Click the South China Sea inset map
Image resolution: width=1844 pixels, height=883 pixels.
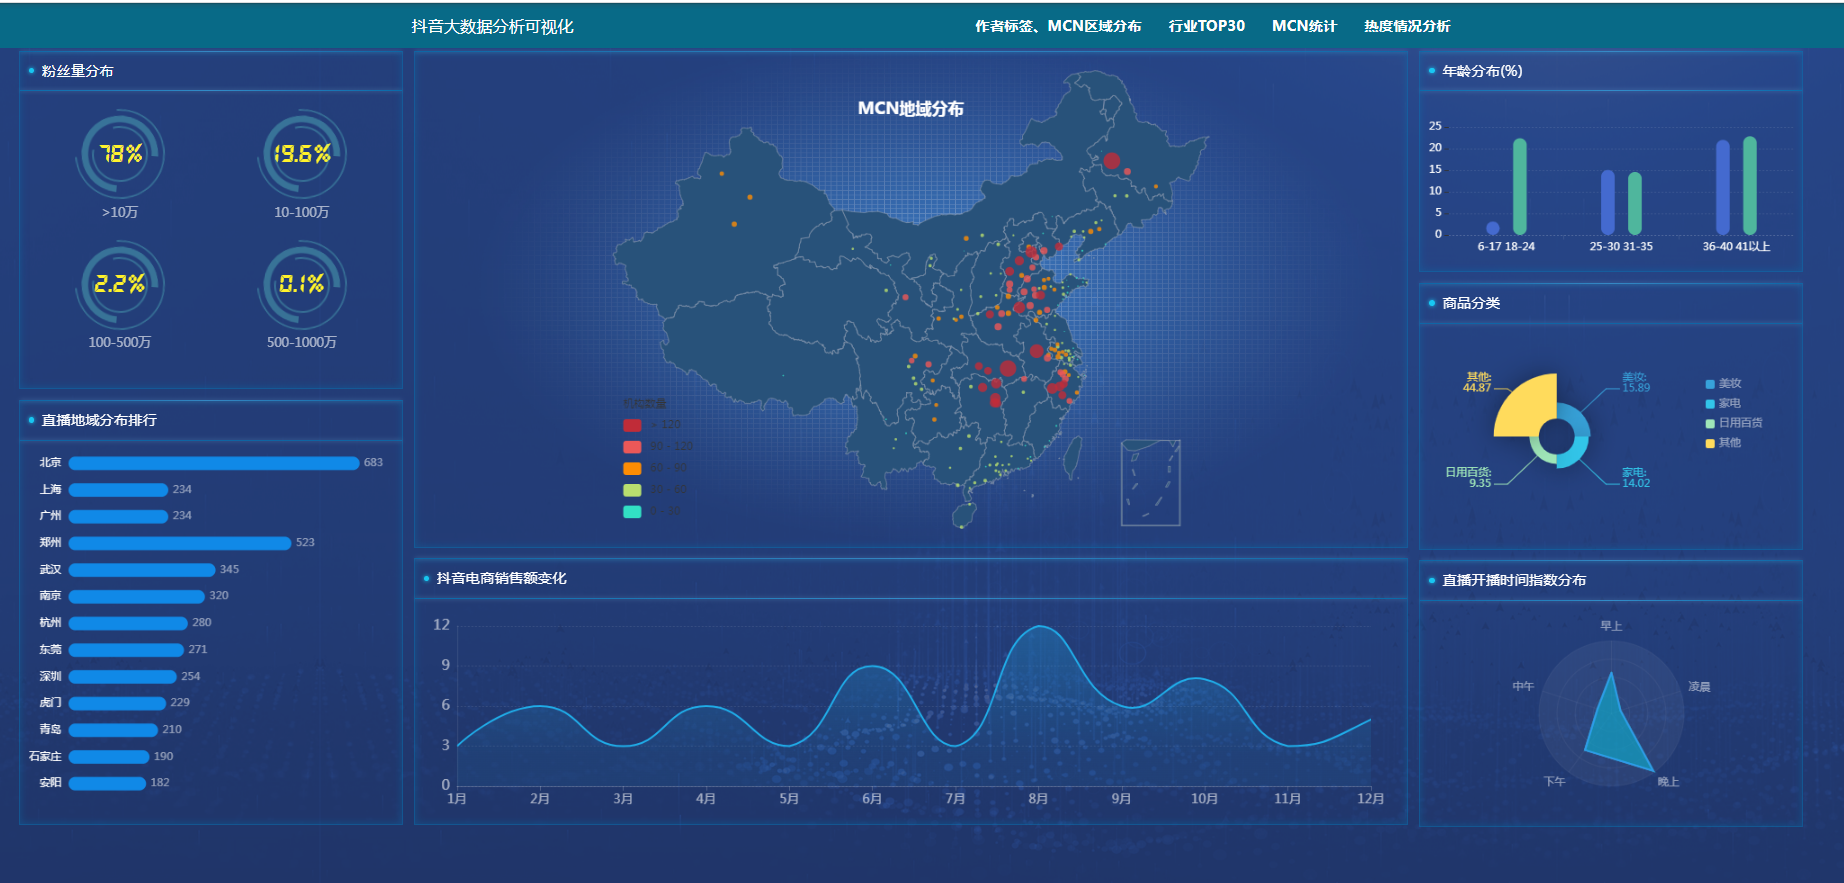(1150, 483)
